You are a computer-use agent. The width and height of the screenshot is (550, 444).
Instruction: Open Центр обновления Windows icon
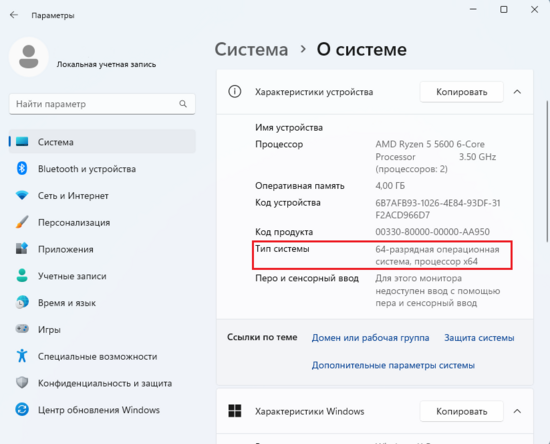(22, 410)
